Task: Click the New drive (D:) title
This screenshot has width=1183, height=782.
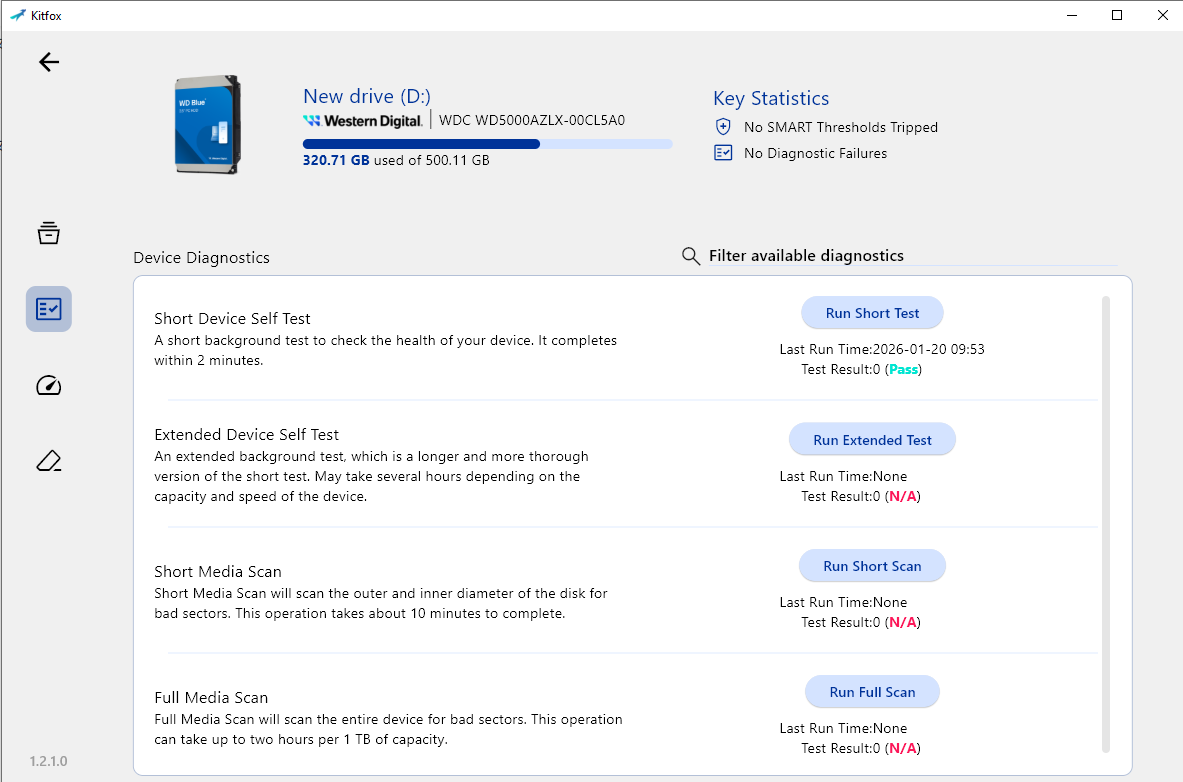Action: pos(366,97)
